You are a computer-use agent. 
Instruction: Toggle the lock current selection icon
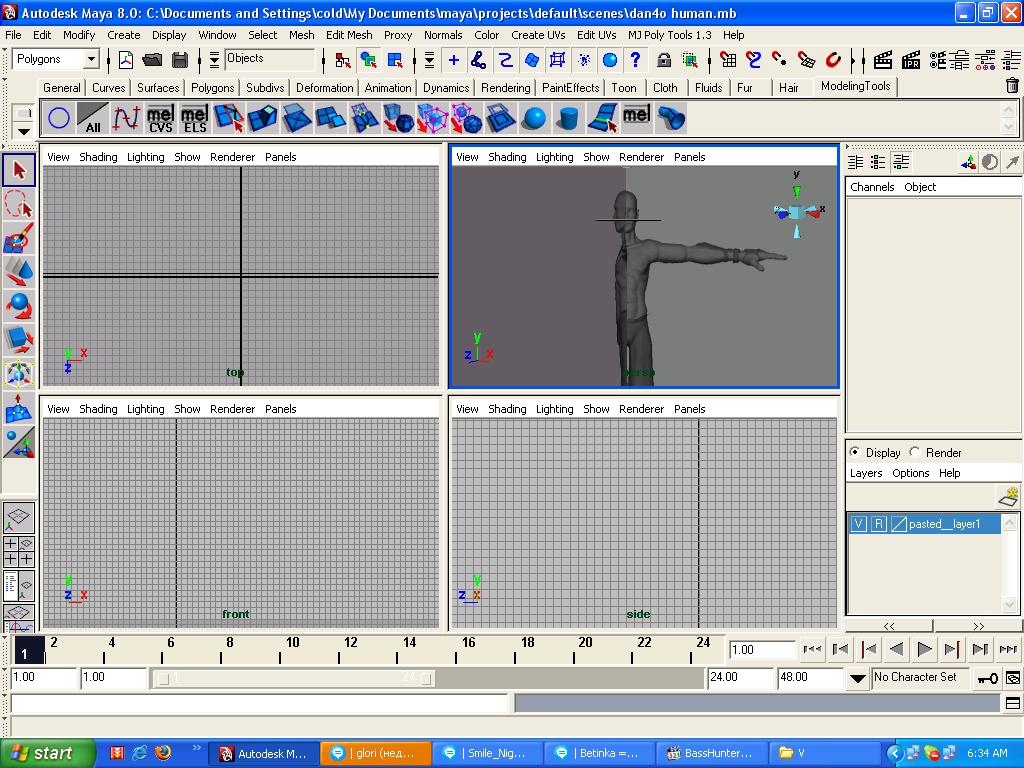coord(664,60)
